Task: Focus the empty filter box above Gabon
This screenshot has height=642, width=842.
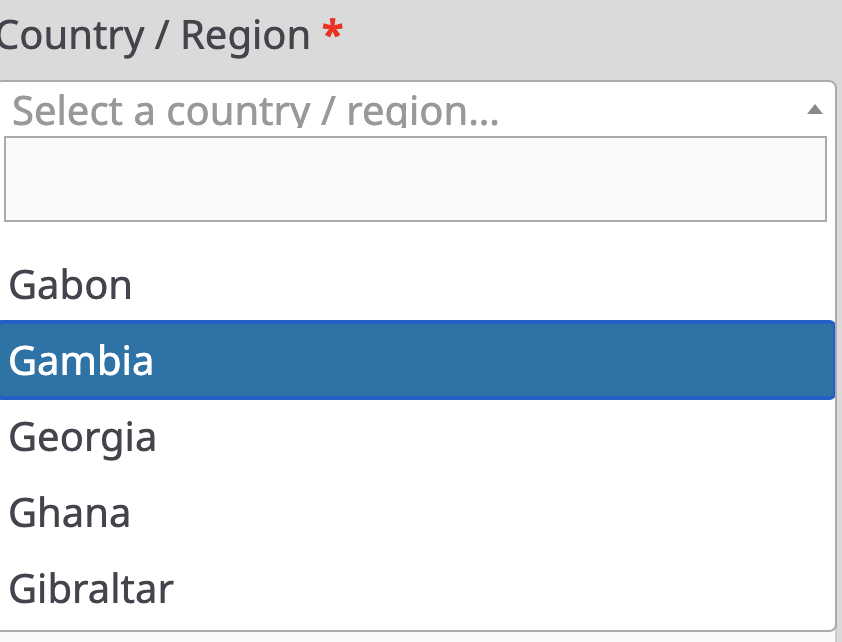Action: (x=415, y=179)
